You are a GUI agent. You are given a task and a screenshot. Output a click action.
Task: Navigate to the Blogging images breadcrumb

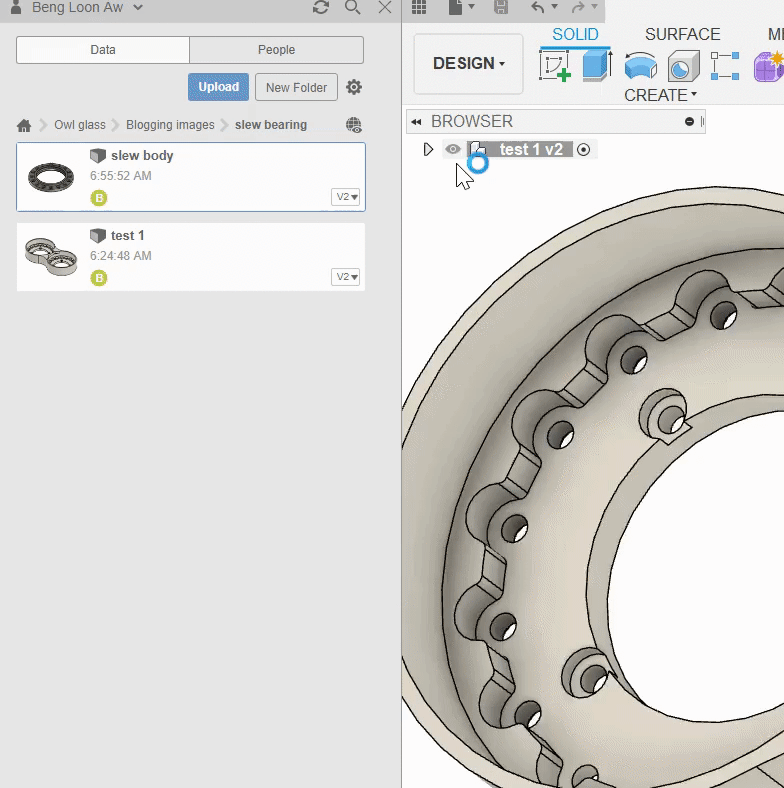pyautogui.click(x=170, y=125)
